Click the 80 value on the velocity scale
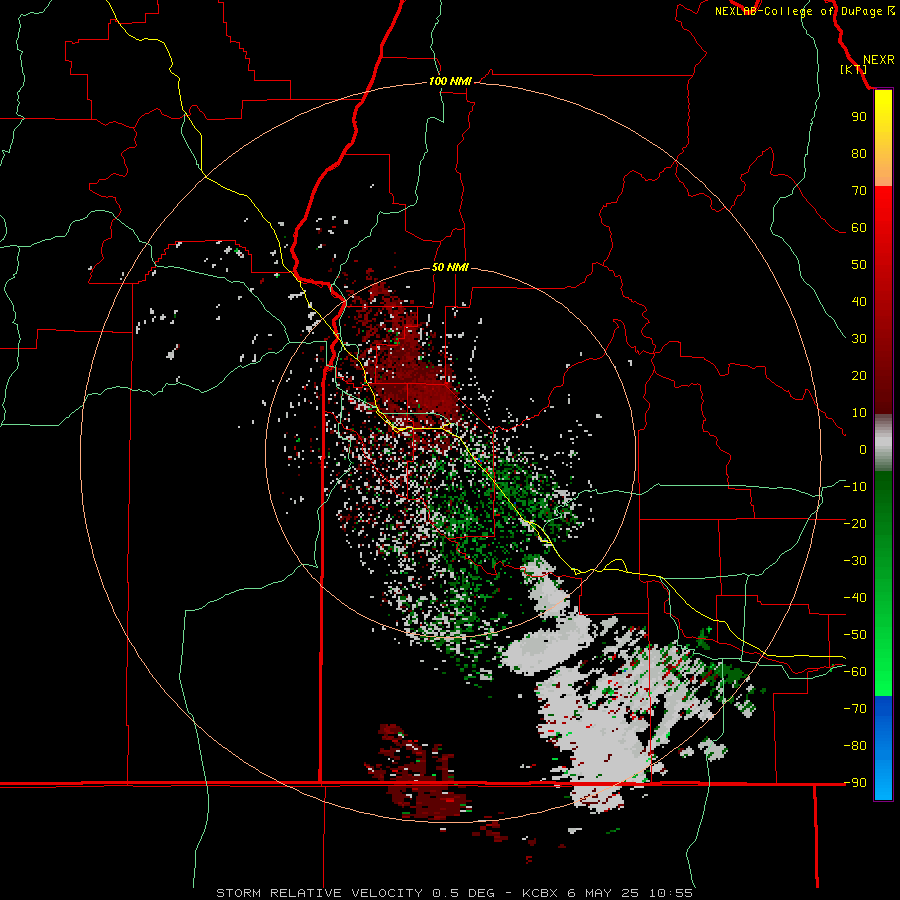The image size is (900, 900). pyautogui.click(x=859, y=154)
